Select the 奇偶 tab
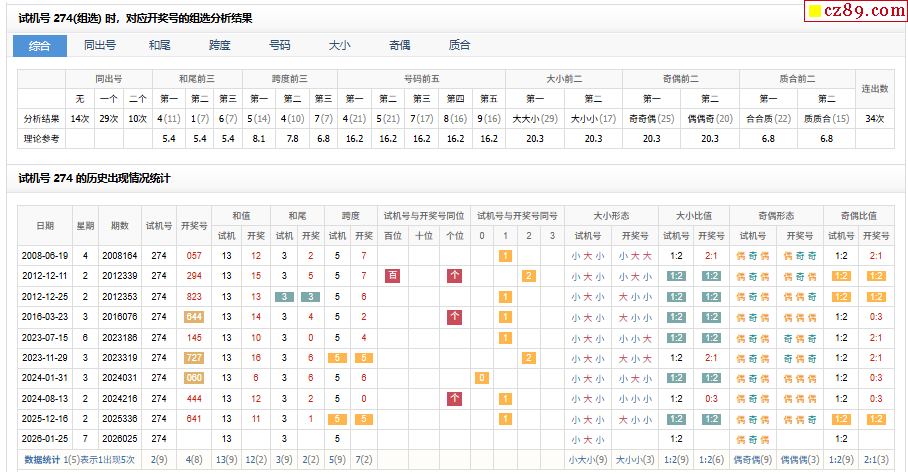 (399, 46)
